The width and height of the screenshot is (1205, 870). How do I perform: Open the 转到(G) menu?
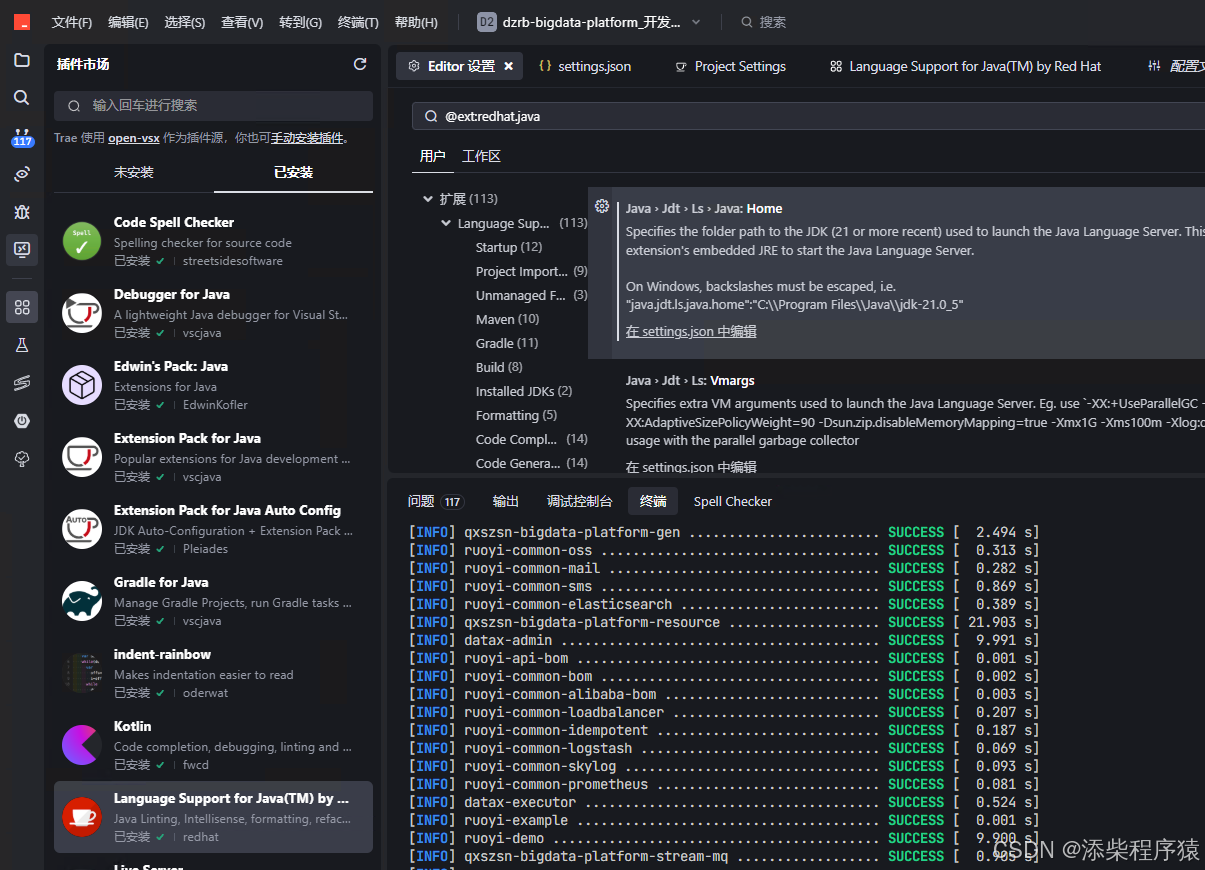tap(300, 22)
